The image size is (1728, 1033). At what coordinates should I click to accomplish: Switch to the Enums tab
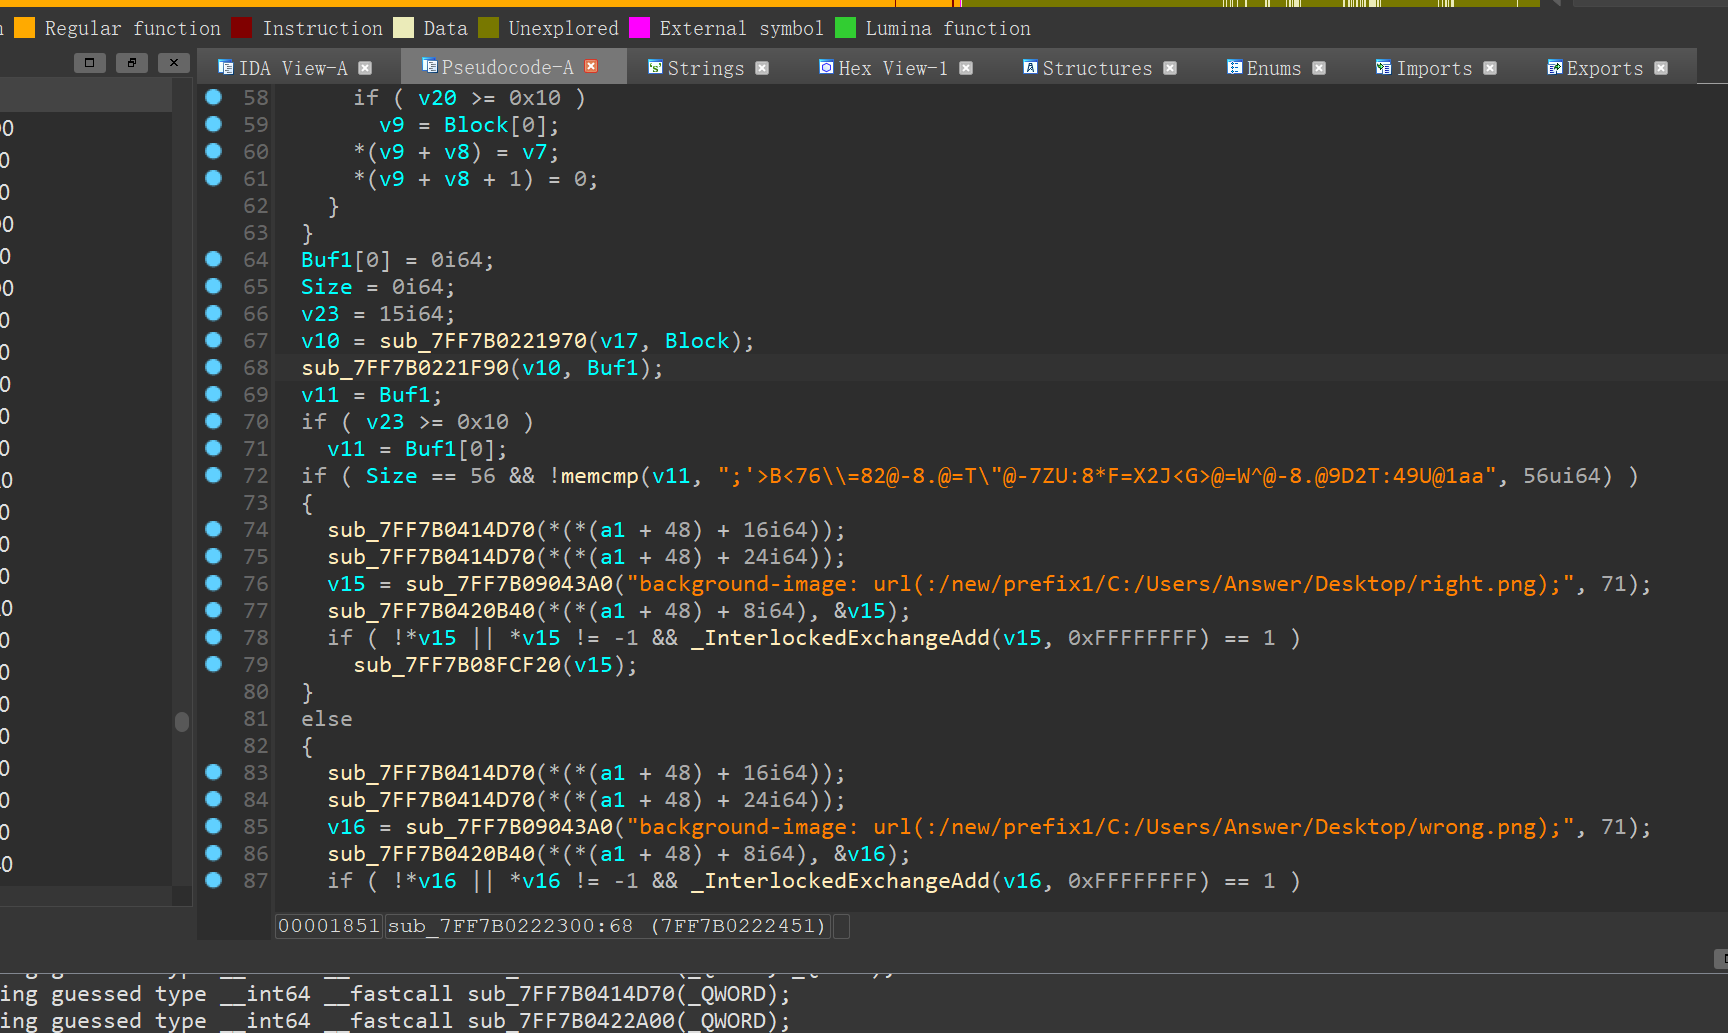(x=1273, y=68)
